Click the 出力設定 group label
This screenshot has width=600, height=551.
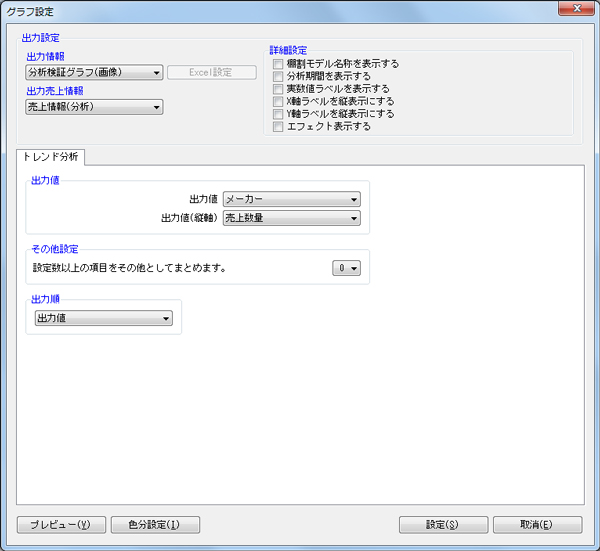pos(41,38)
